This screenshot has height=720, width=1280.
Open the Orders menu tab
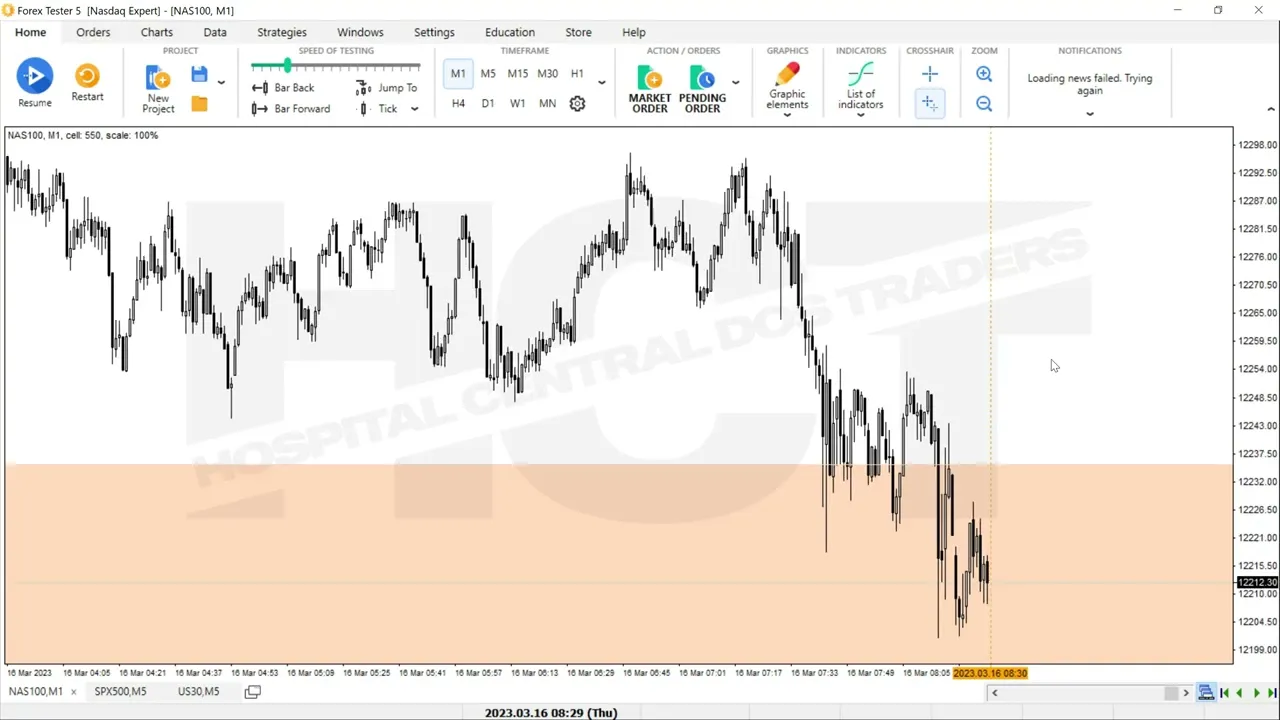point(93,32)
